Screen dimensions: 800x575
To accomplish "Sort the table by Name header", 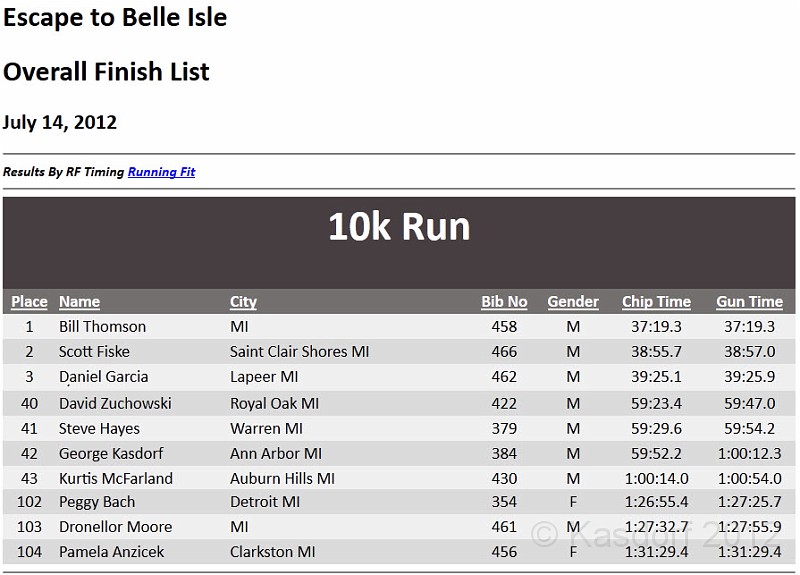I will 79,302.
